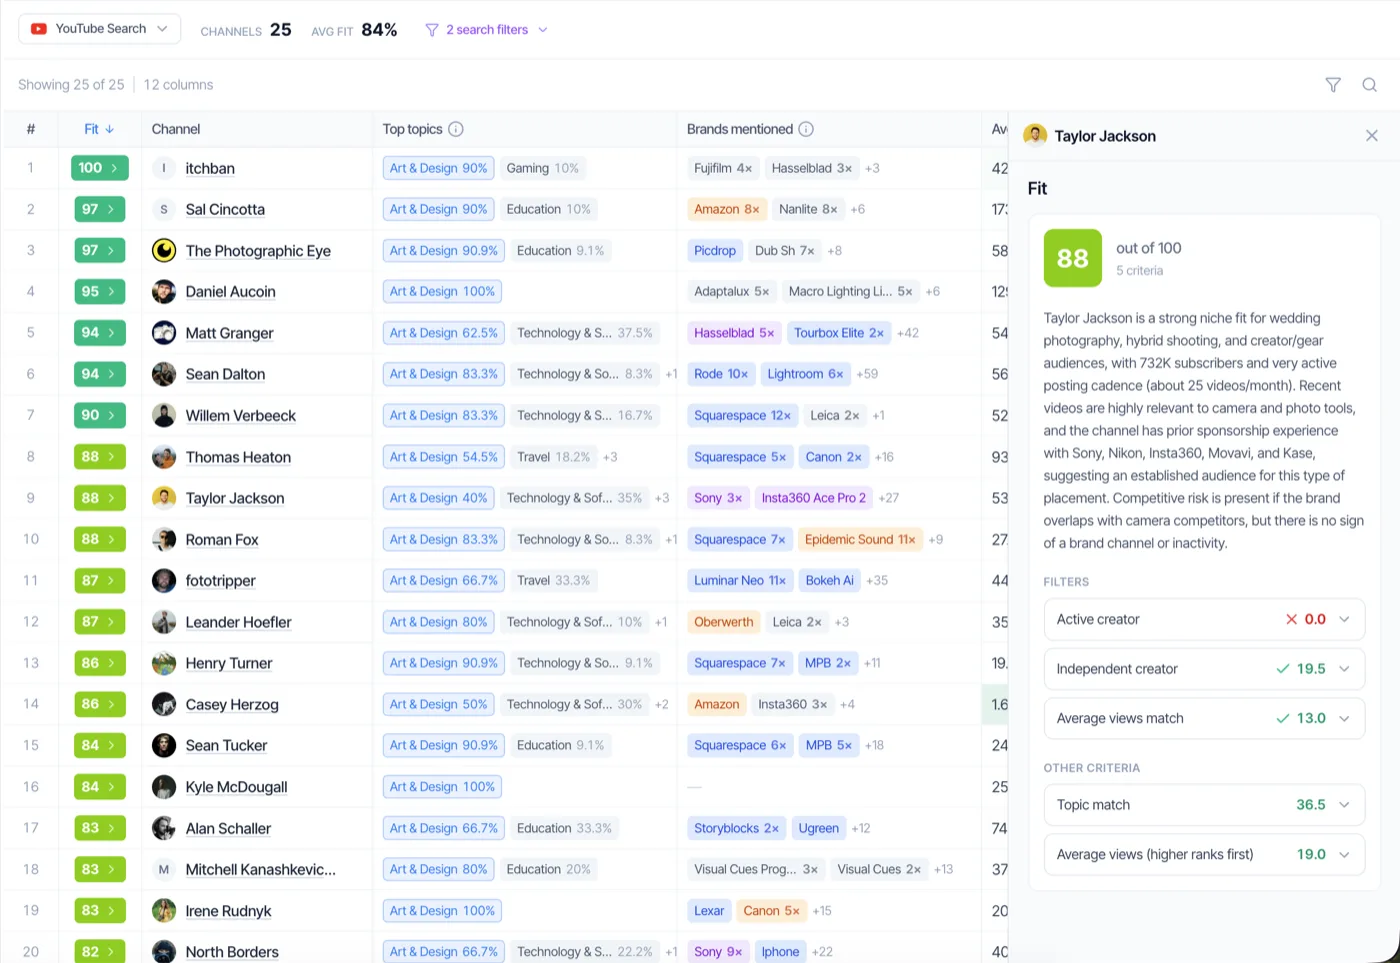This screenshot has height=963, width=1400.
Task: Click Travel 33.3% topic tag for fototripper
Action: tap(553, 580)
